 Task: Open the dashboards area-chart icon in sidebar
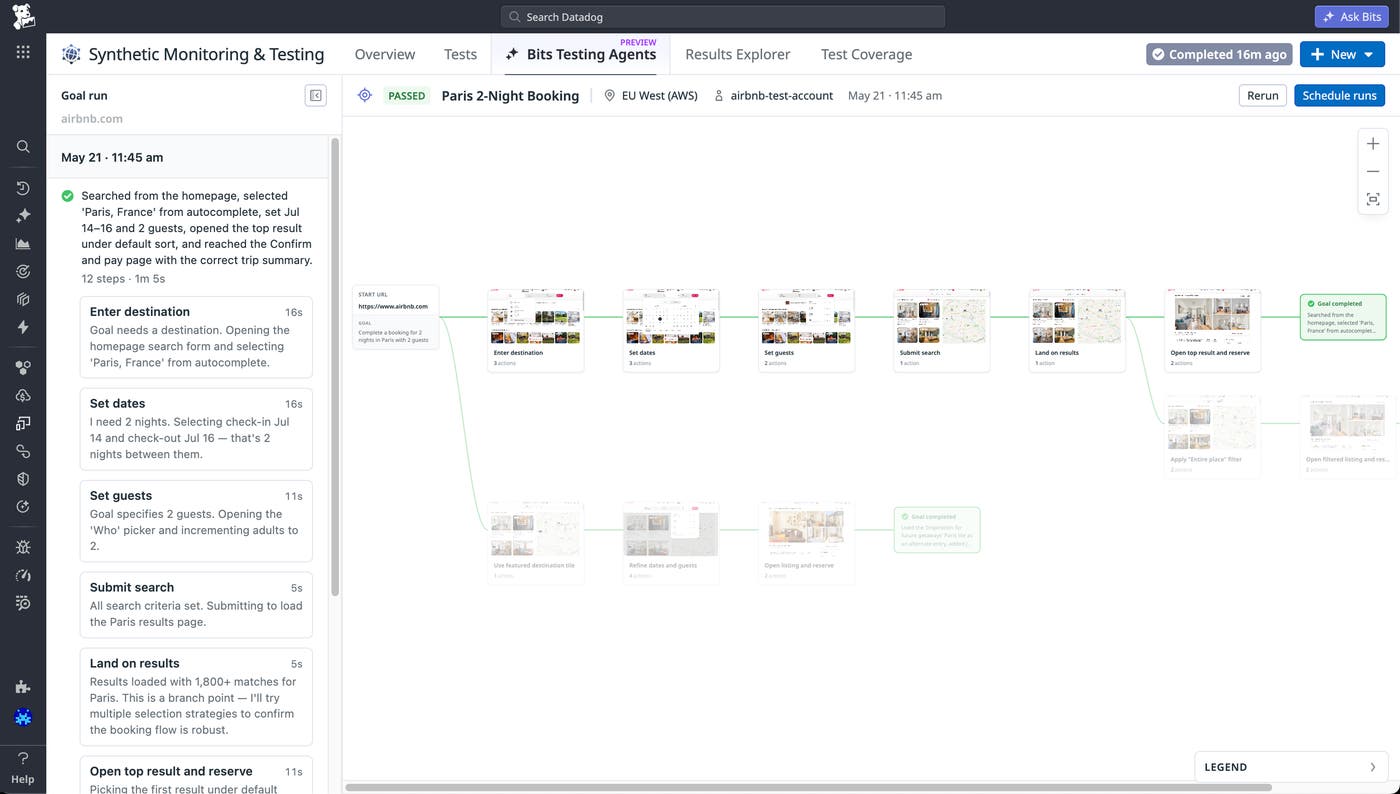(x=23, y=244)
